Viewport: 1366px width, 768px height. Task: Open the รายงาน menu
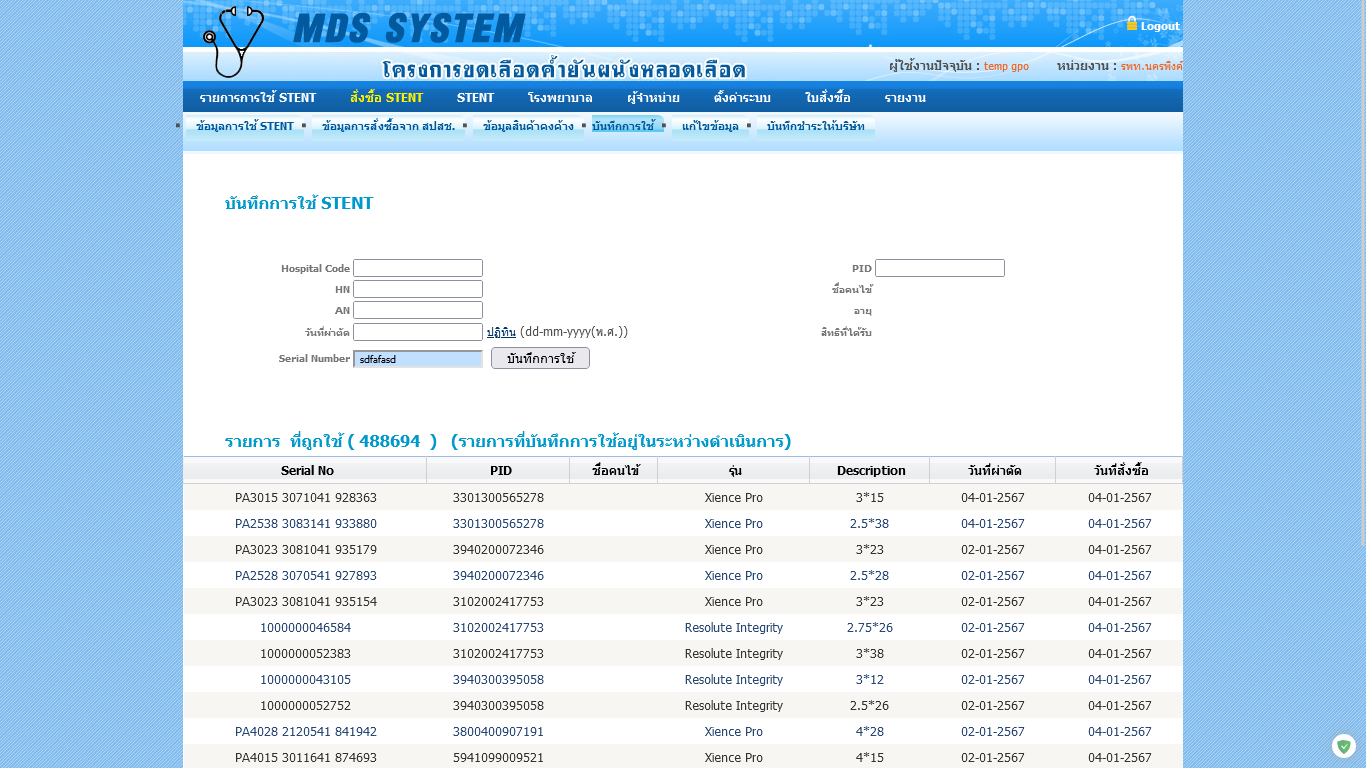(904, 97)
